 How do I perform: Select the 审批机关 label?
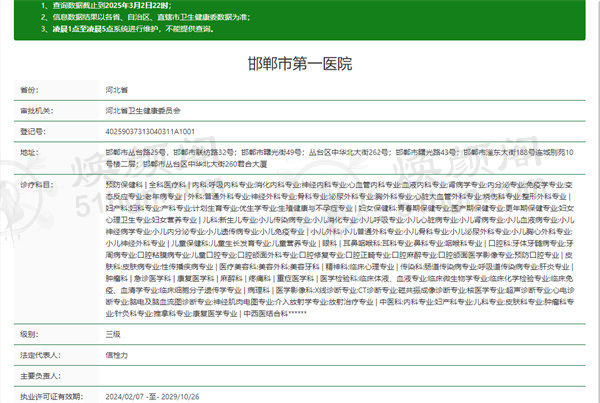(37, 111)
